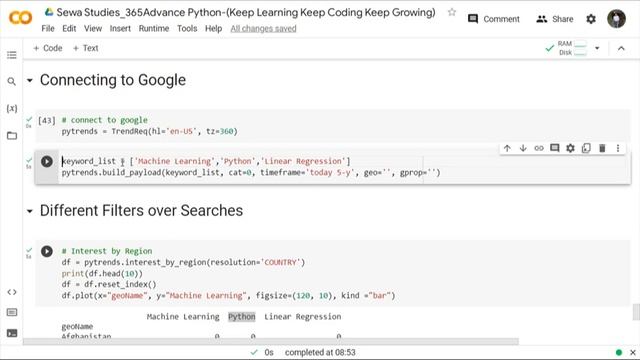Open the Terminal sidebar icon
Image resolution: width=640 pixels, height=360 pixels.
point(12,333)
